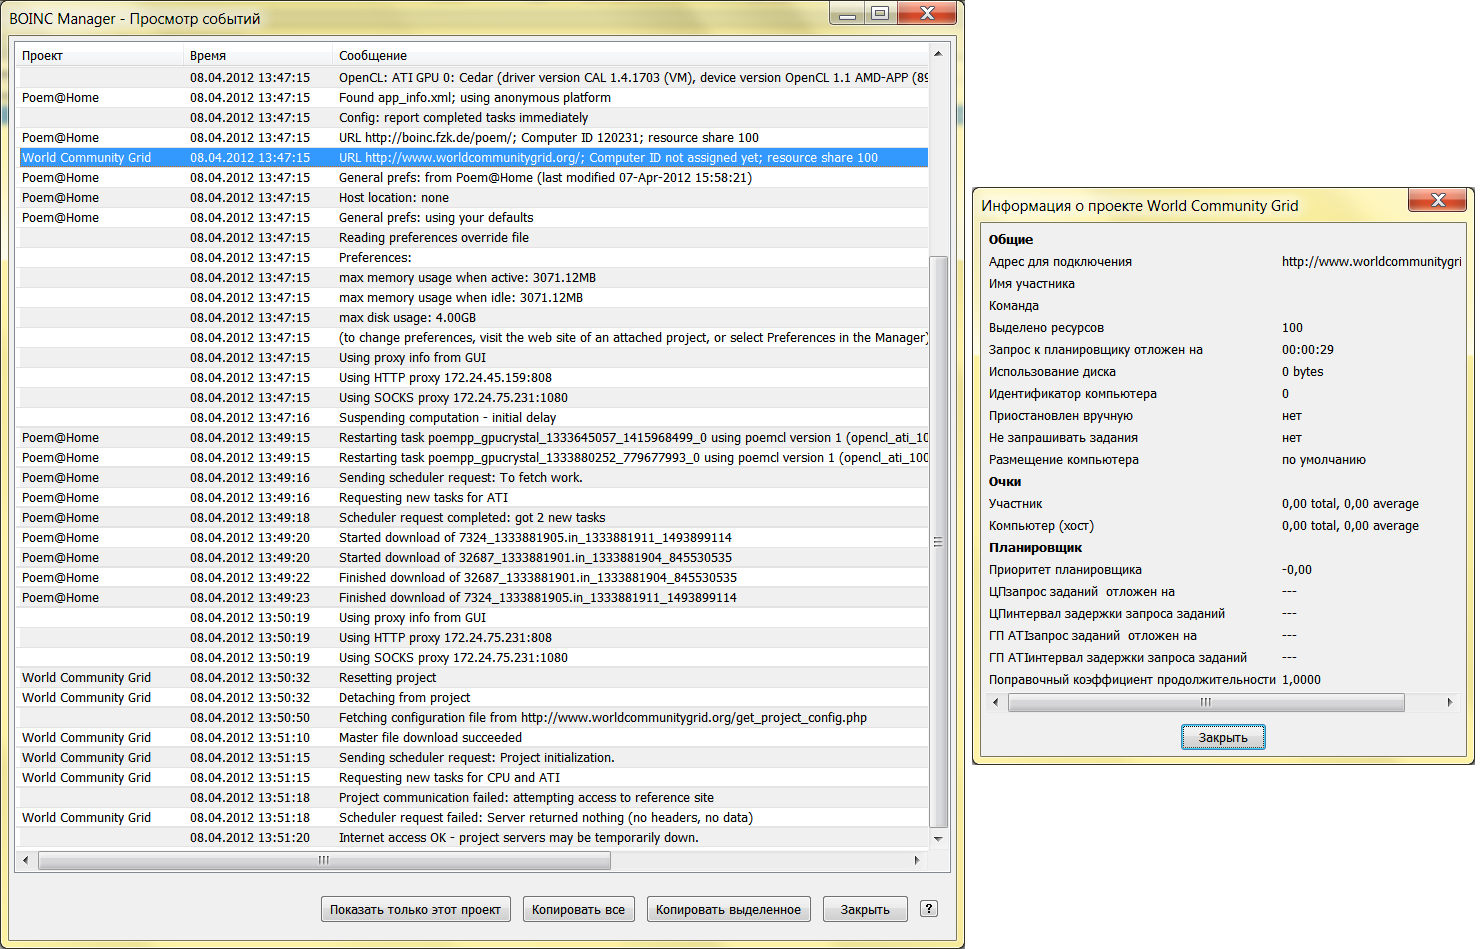Select the 'Fetching configuration file from' row
1482x949 pixels.
pyautogui.click(x=473, y=717)
